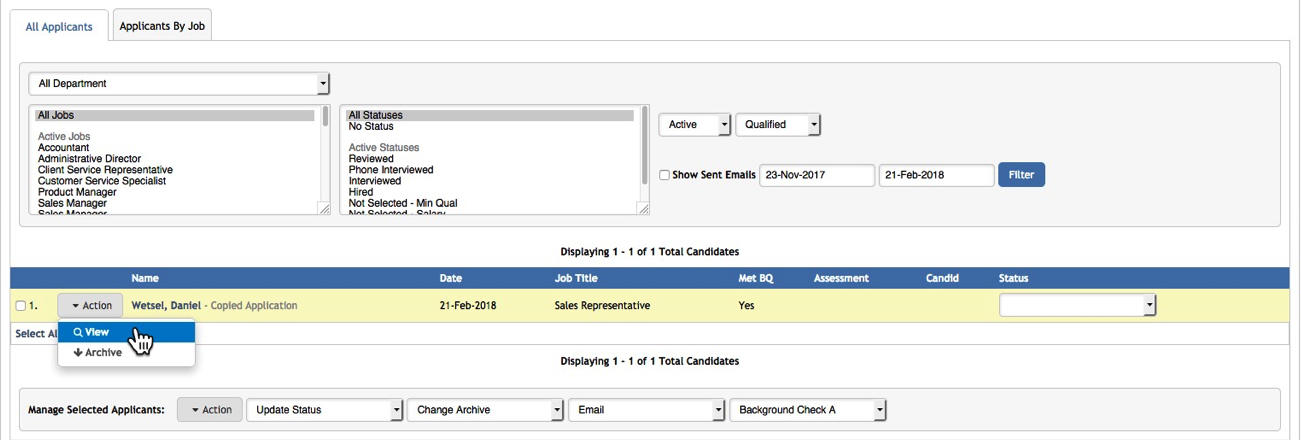Expand the Background Check A dropdown

click(807, 410)
